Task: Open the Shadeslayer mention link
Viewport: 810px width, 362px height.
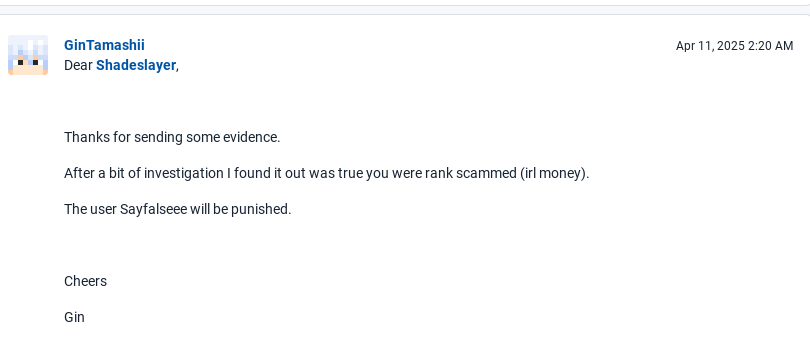Action: coord(136,66)
